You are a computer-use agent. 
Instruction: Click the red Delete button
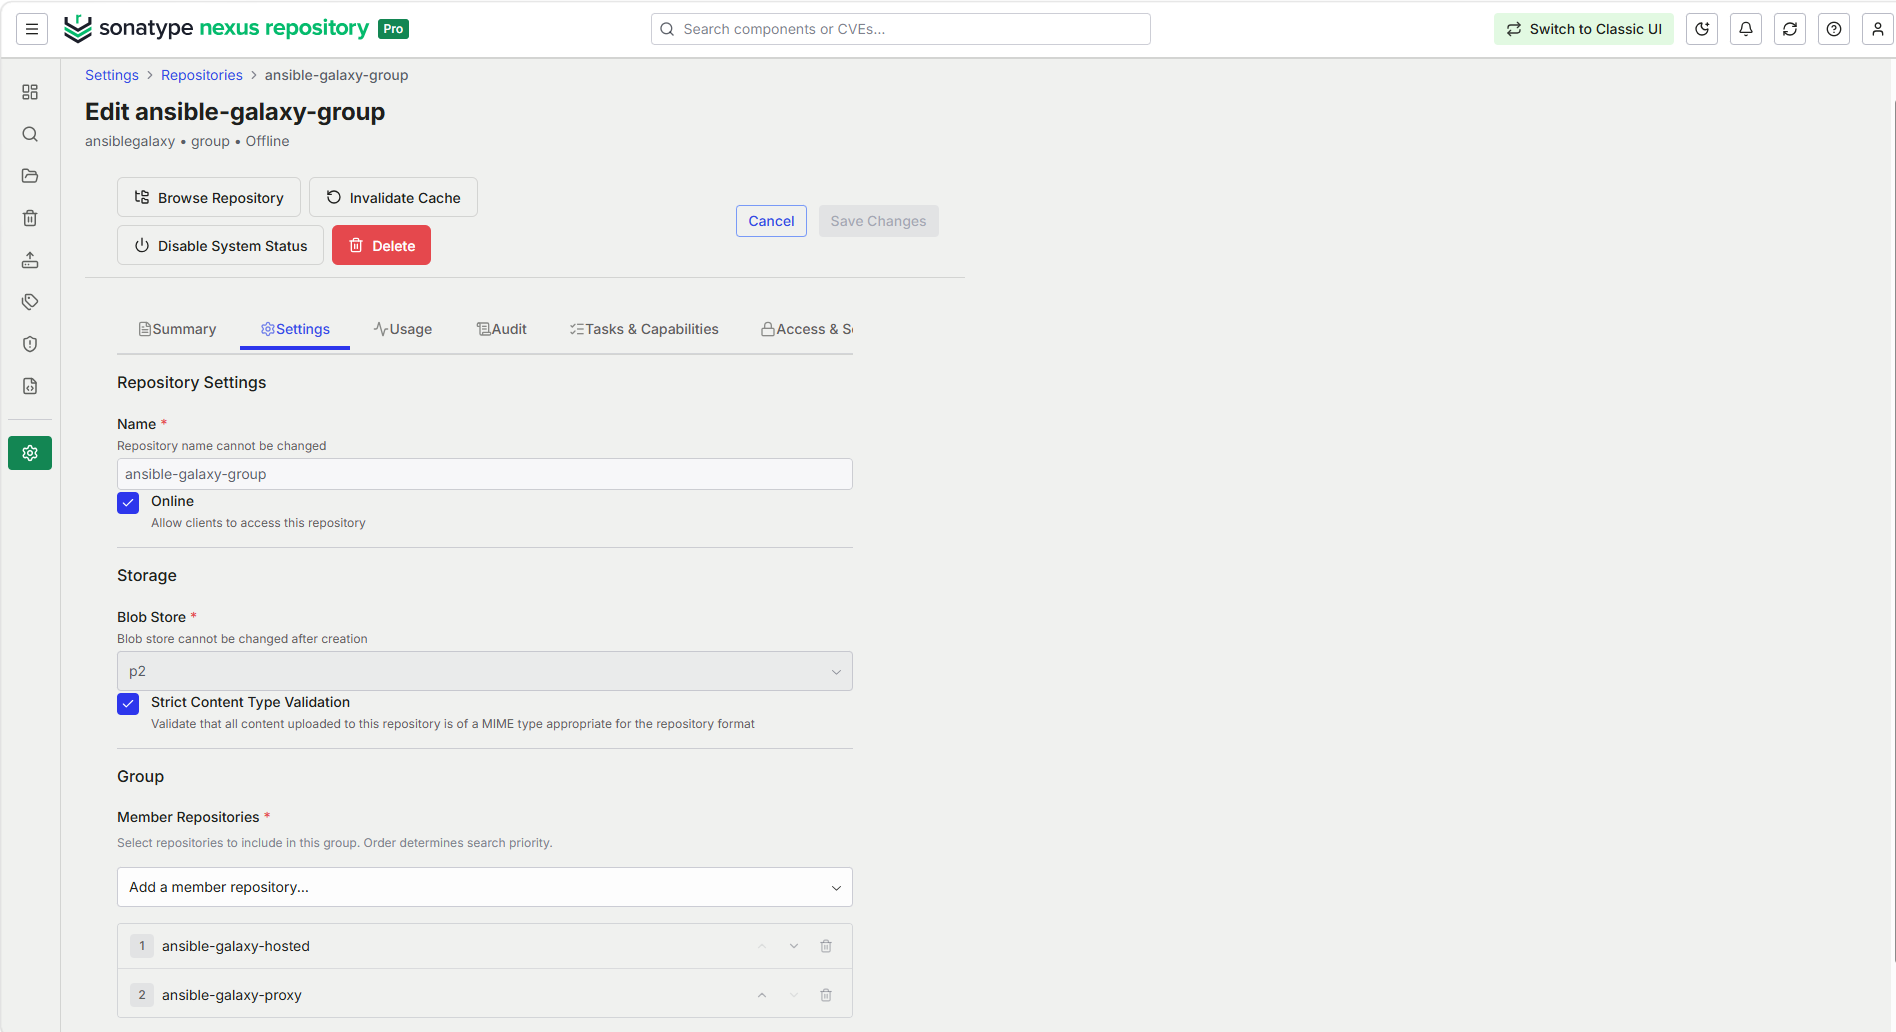[381, 245]
